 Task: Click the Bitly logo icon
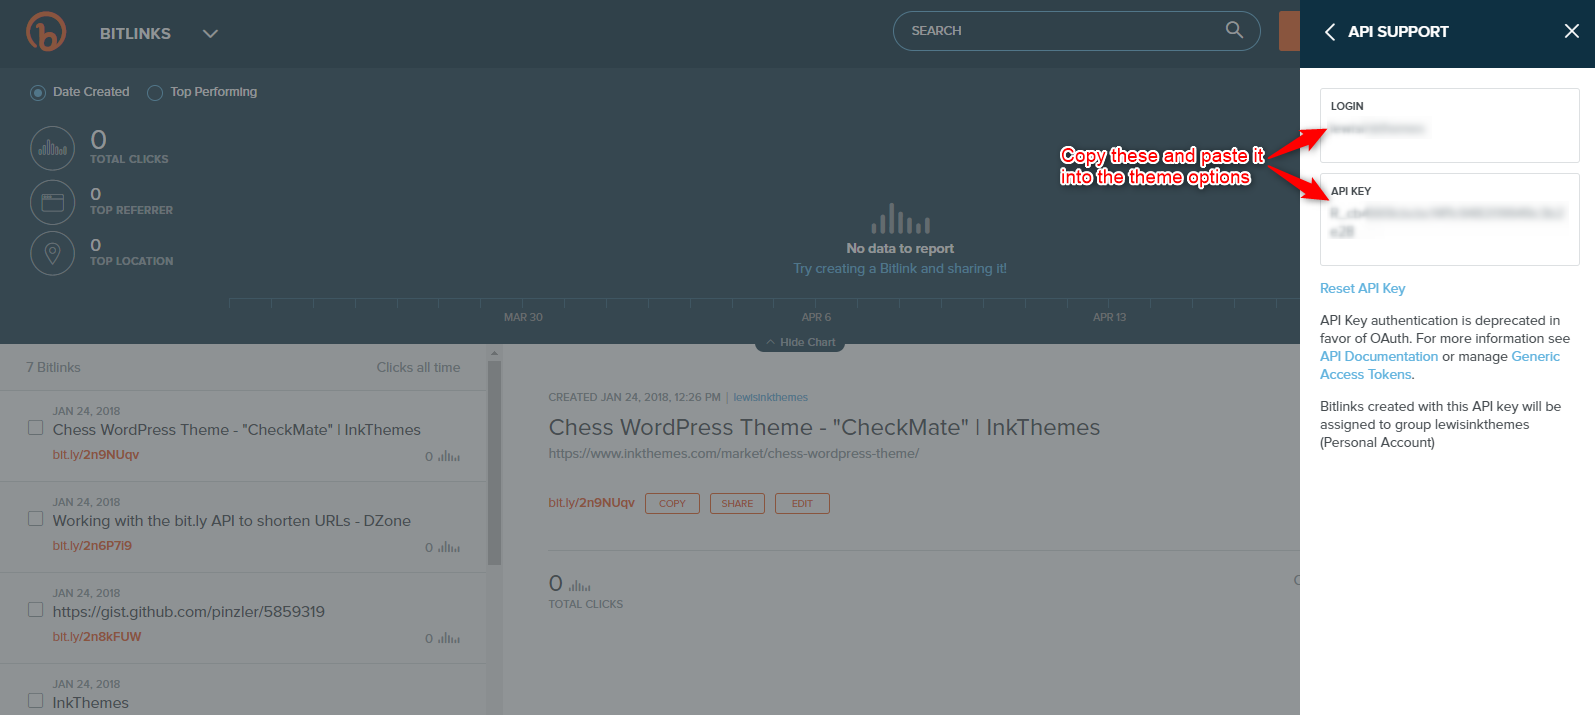pyautogui.click(x=46, y=32)
